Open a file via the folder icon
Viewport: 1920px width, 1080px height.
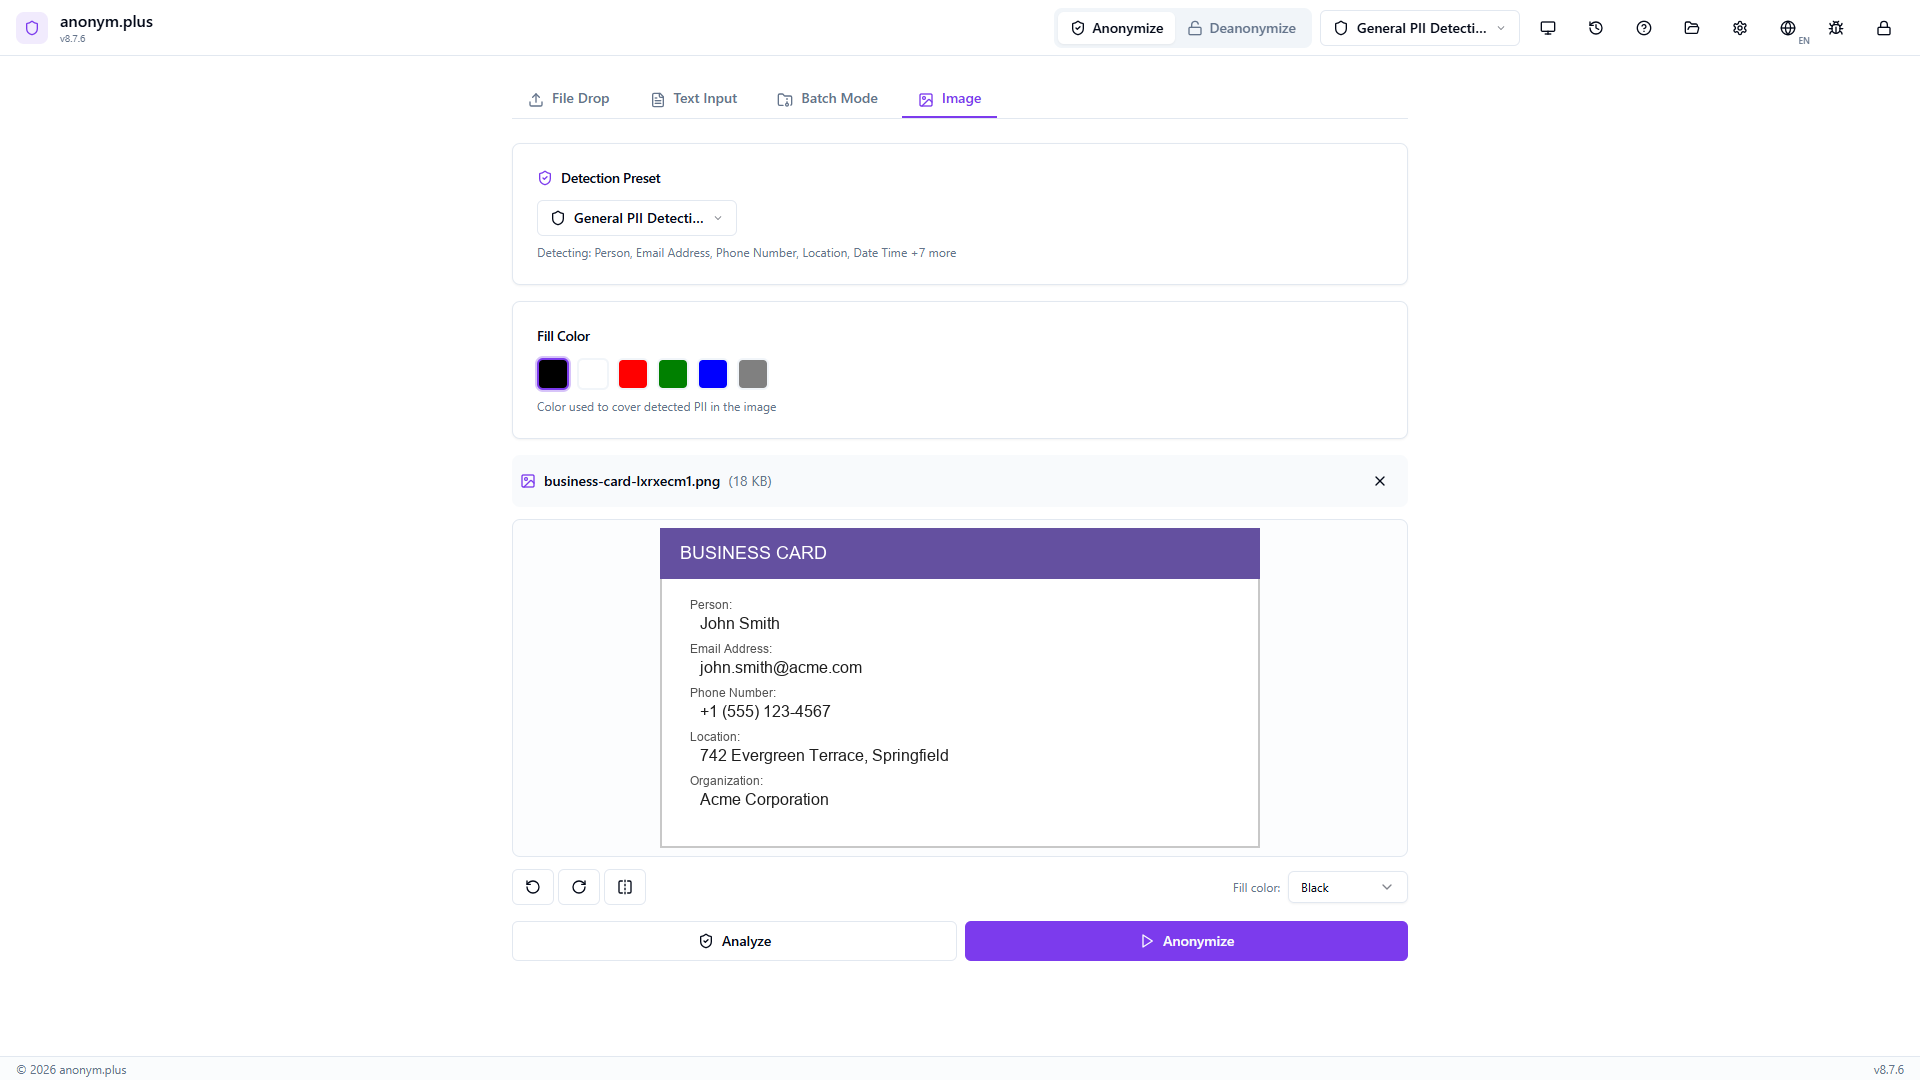pos(1691,28)
